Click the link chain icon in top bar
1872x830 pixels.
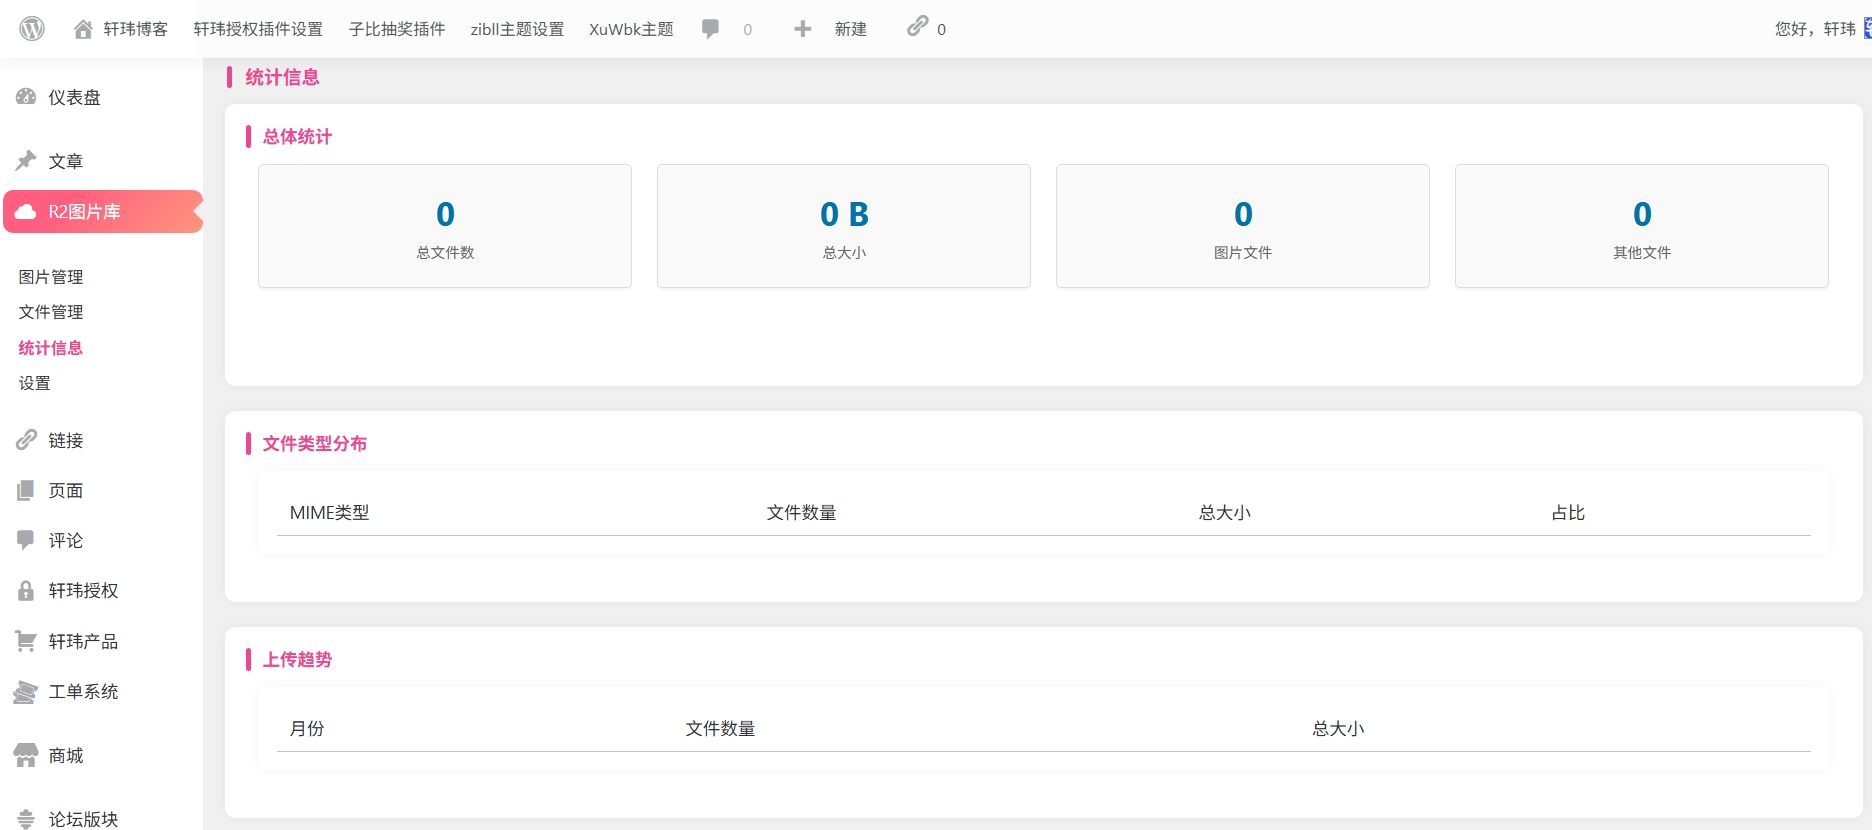[x=917, y=27]
